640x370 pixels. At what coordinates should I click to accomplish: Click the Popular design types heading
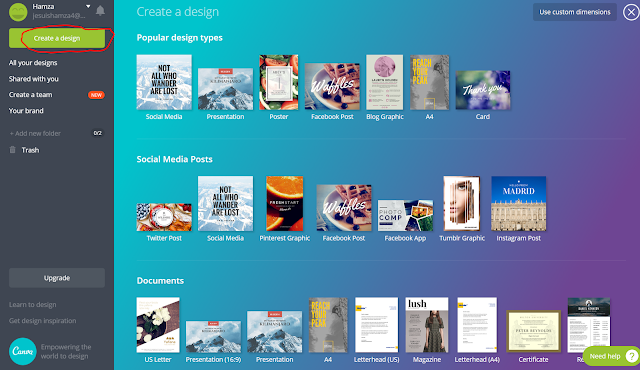pos(180,38)
